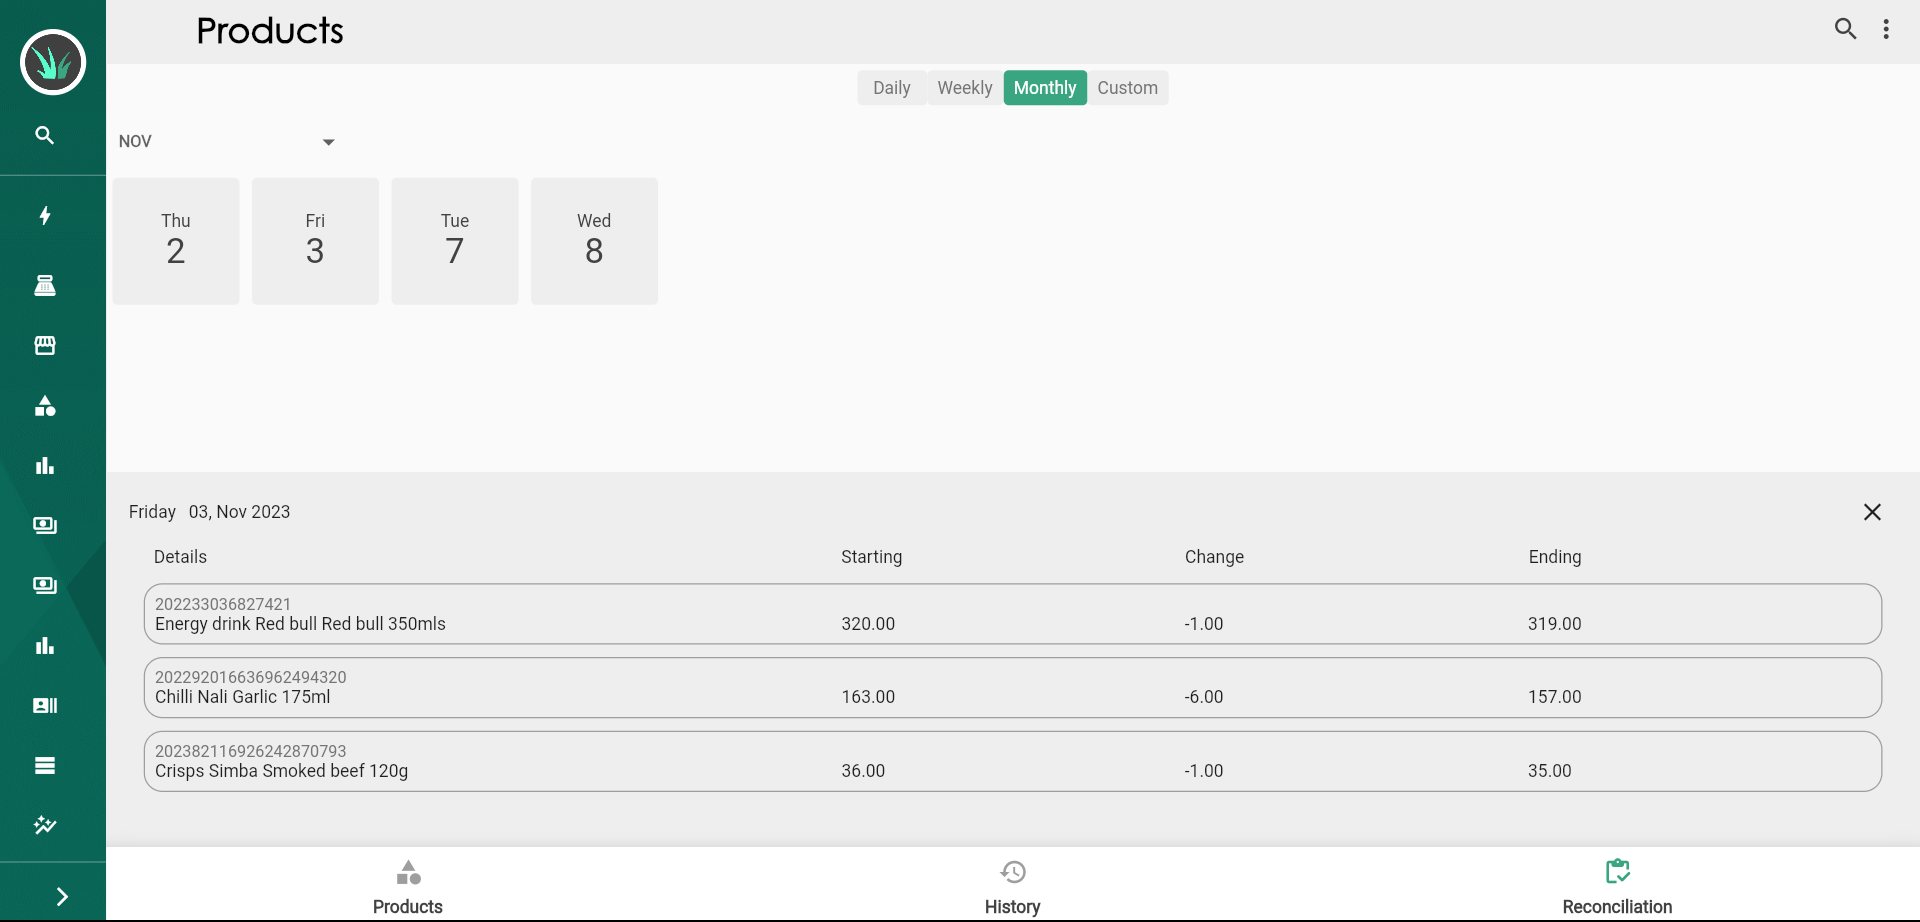Viewport: 1920px width, 922px height.
Task: Expand the Chilli Nali Garlic 175ml row
Action: pos(1012,688)
